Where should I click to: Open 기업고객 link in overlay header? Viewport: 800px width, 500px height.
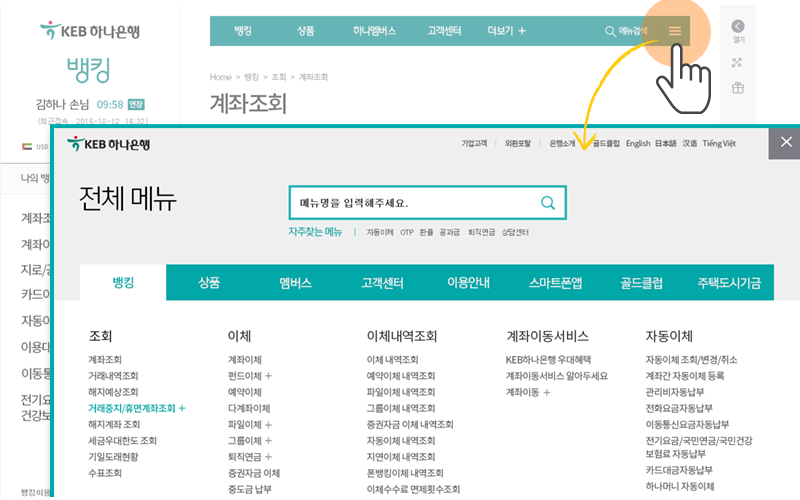474,143
